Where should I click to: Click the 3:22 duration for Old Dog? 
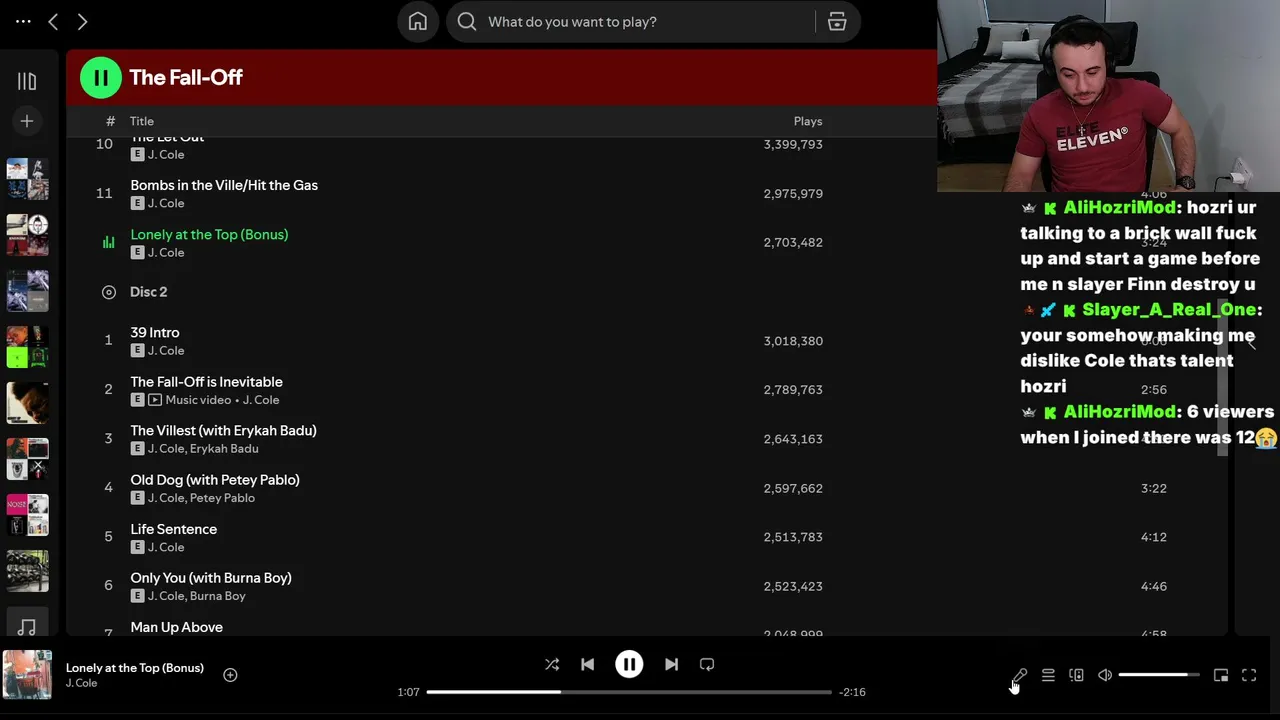1154,488
